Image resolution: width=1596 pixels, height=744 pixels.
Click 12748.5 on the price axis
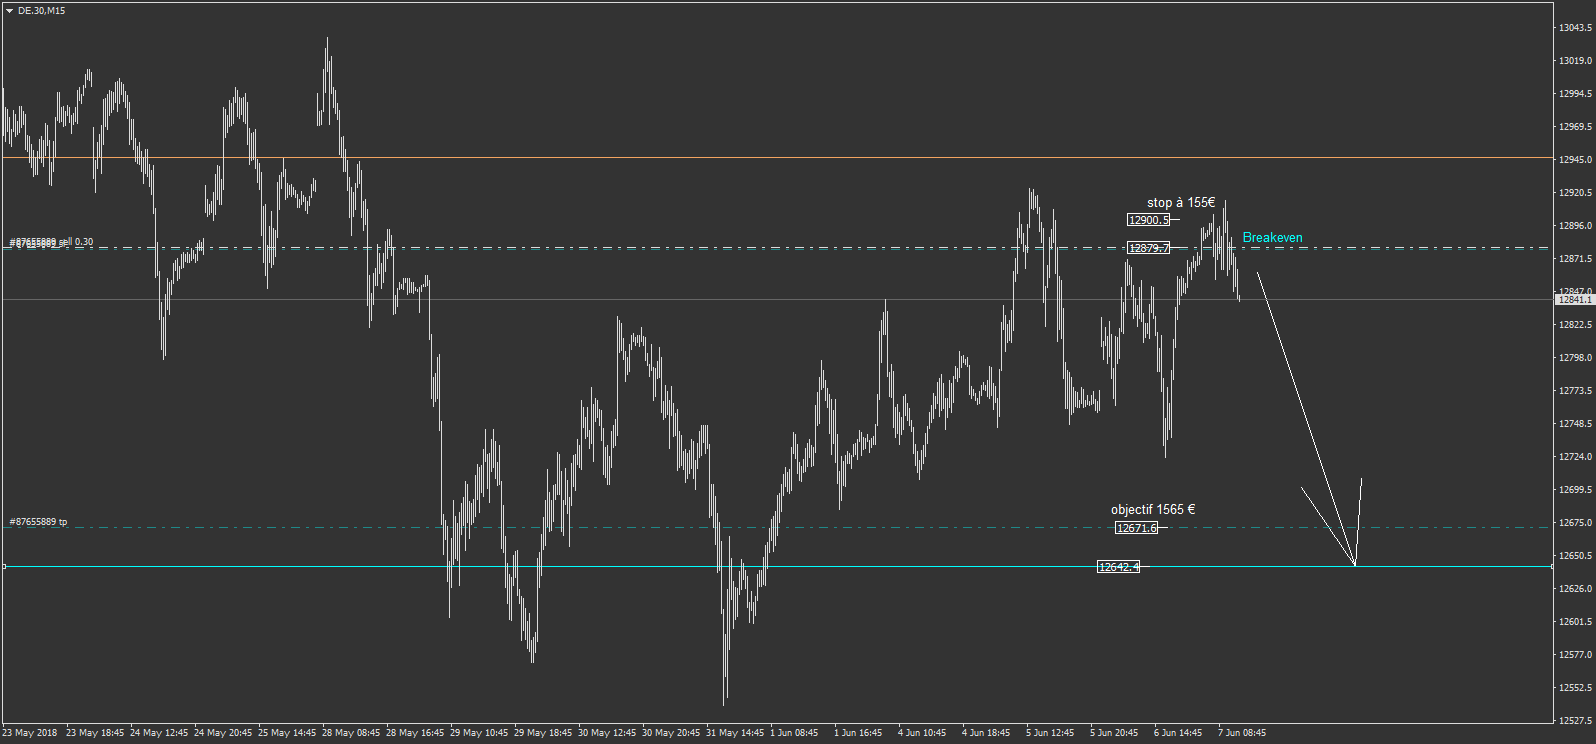click(1575, 424)
